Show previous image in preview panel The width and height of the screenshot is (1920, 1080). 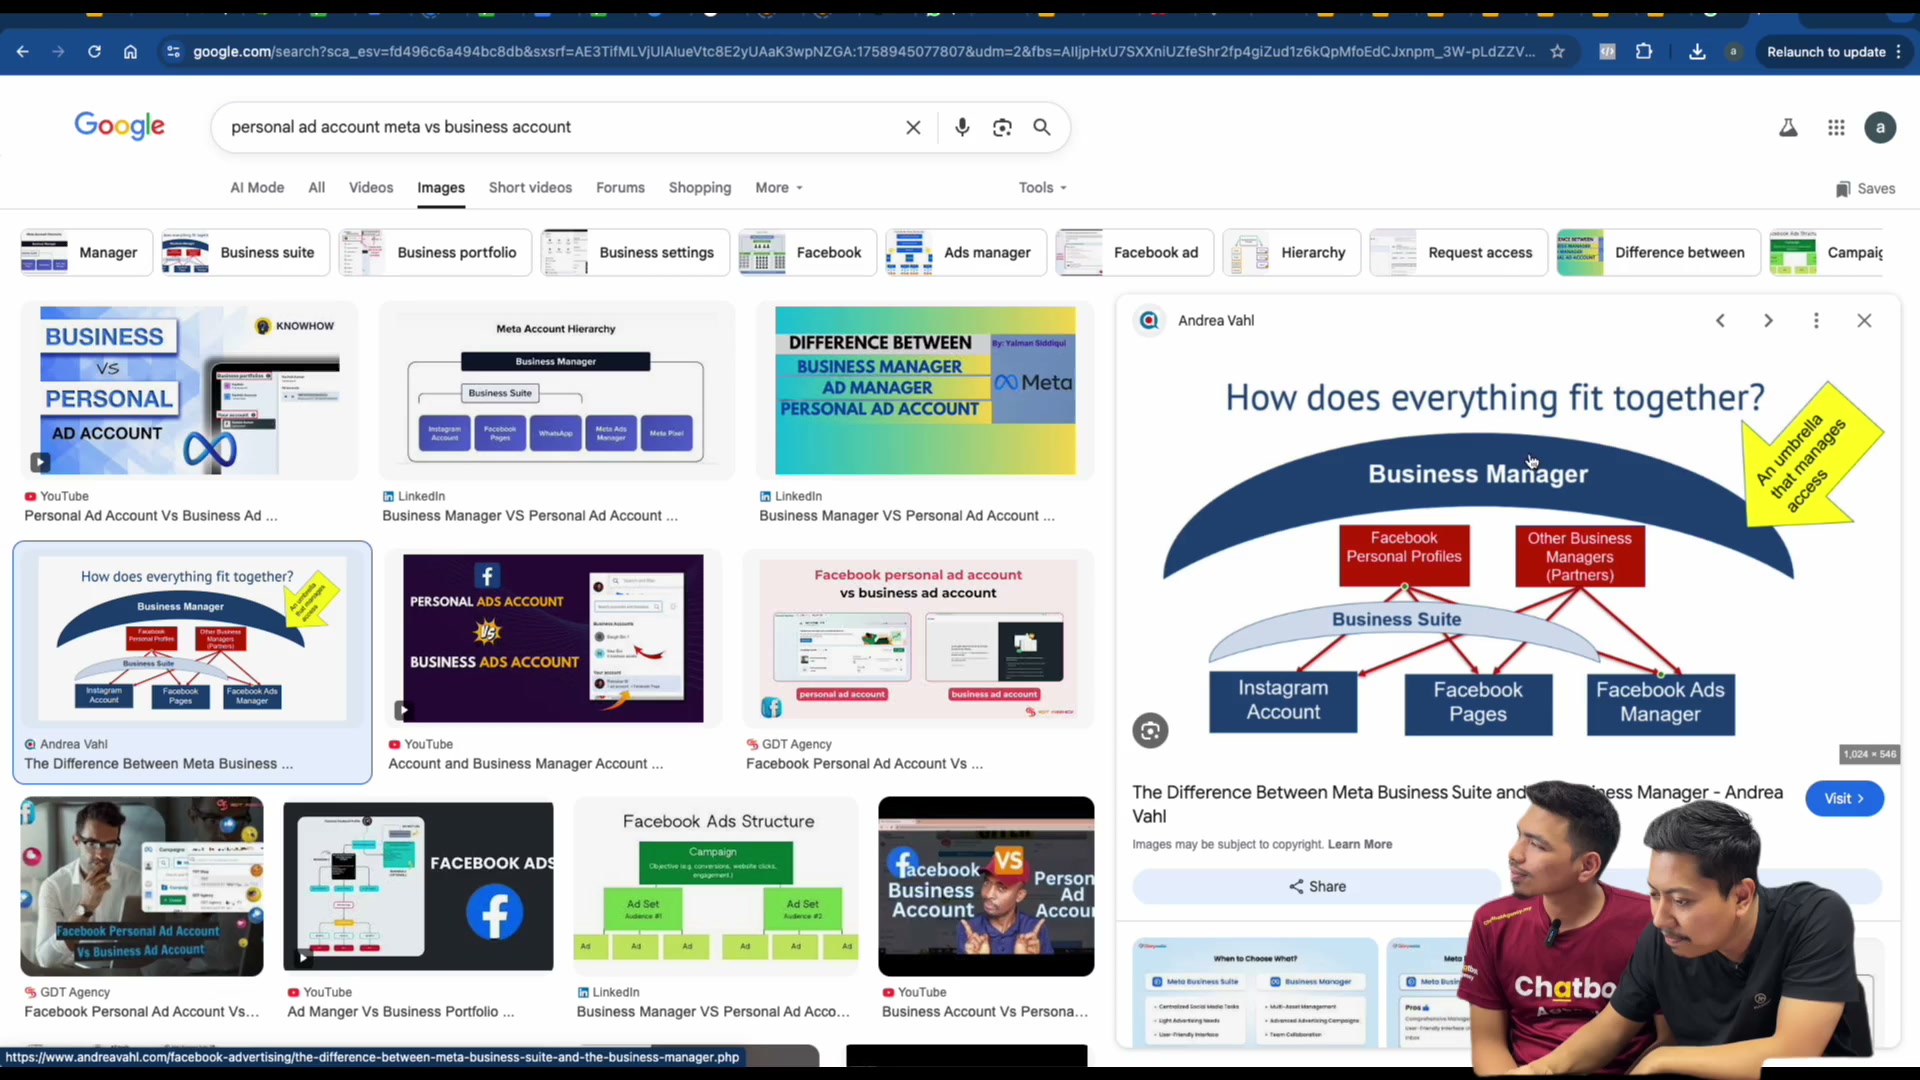tap(1720, 320)
